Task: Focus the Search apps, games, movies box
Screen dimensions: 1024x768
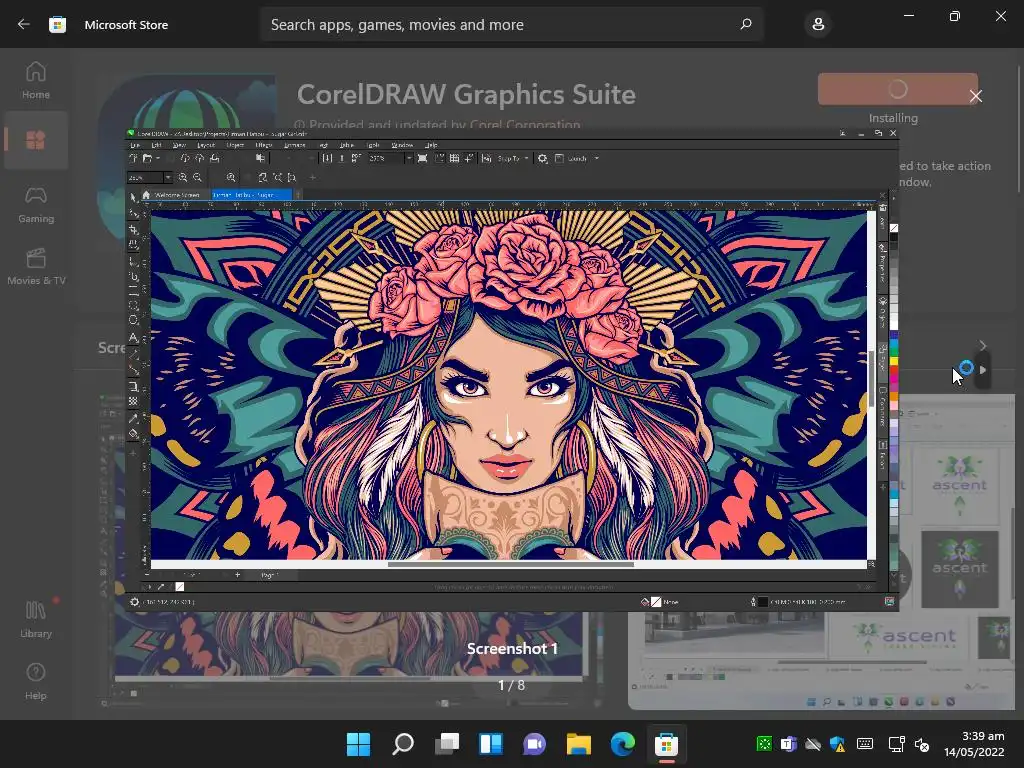Action: click(511, 24)
